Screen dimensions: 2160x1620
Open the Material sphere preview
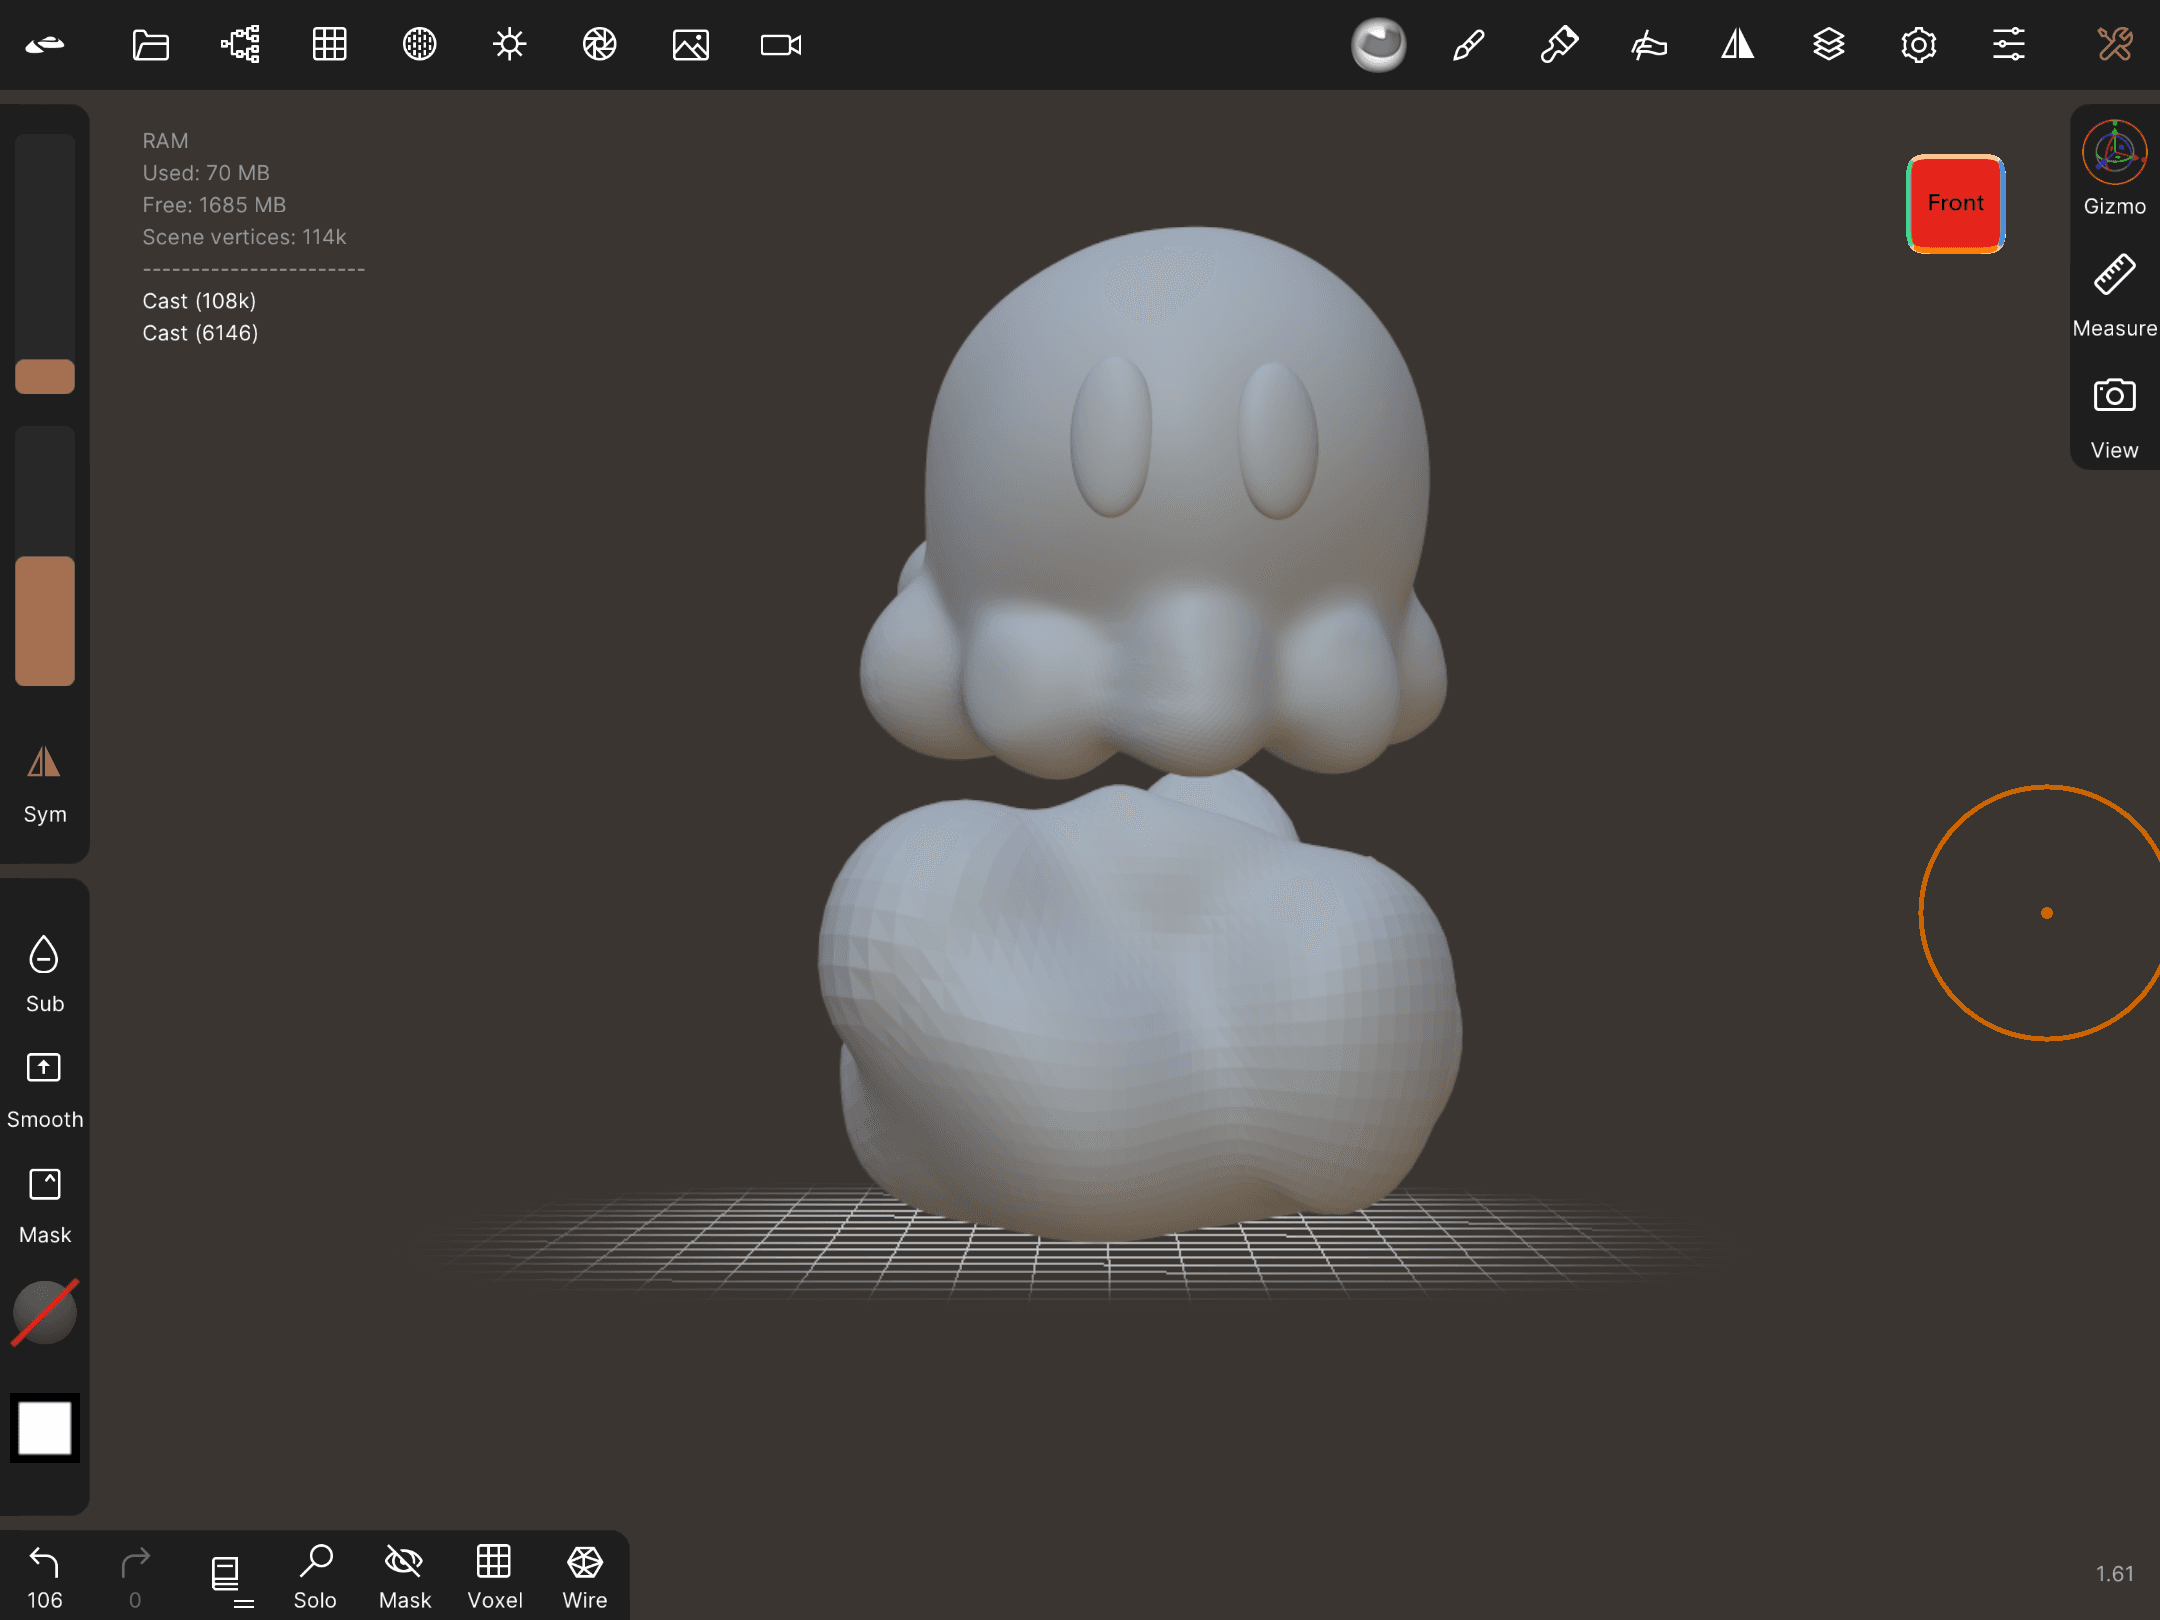pos(1378,45)
